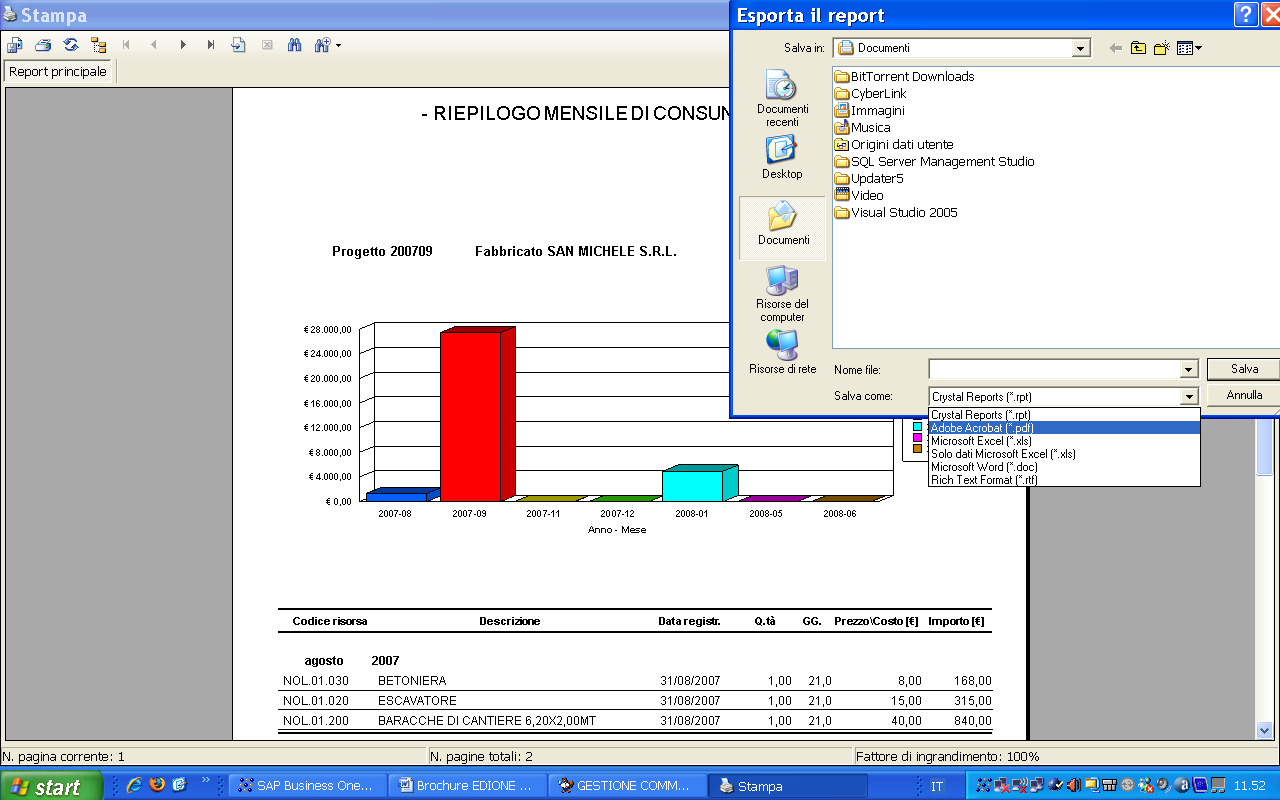This screenshot has width=1280, height=800.
Task: Open text search using the binoculars icon
Action: [x=294, y=45]
